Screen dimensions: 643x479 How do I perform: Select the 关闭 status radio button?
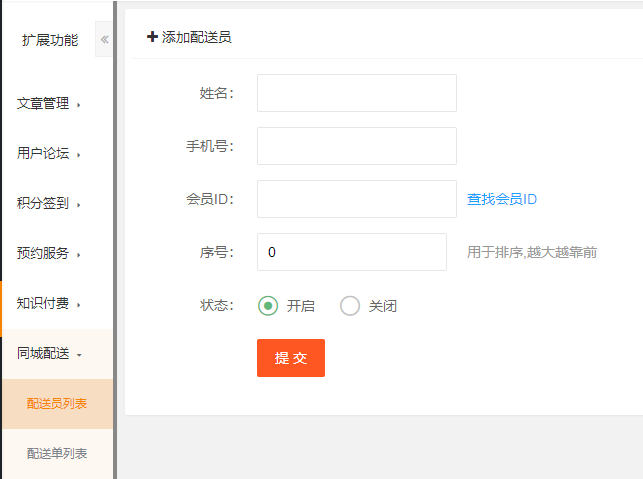[350, 306]
